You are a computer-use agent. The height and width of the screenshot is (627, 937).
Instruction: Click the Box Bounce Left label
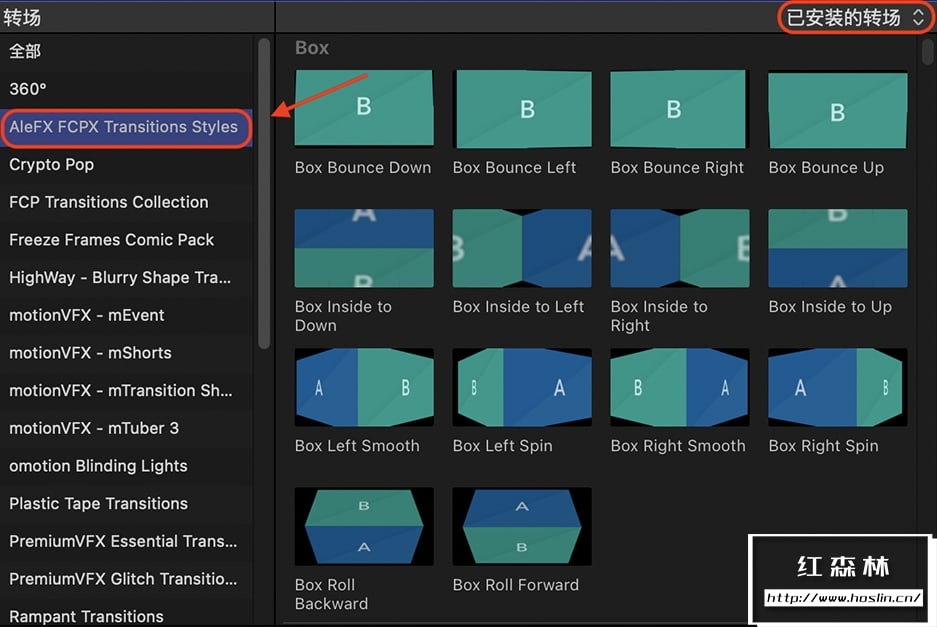tap(515, 168)
